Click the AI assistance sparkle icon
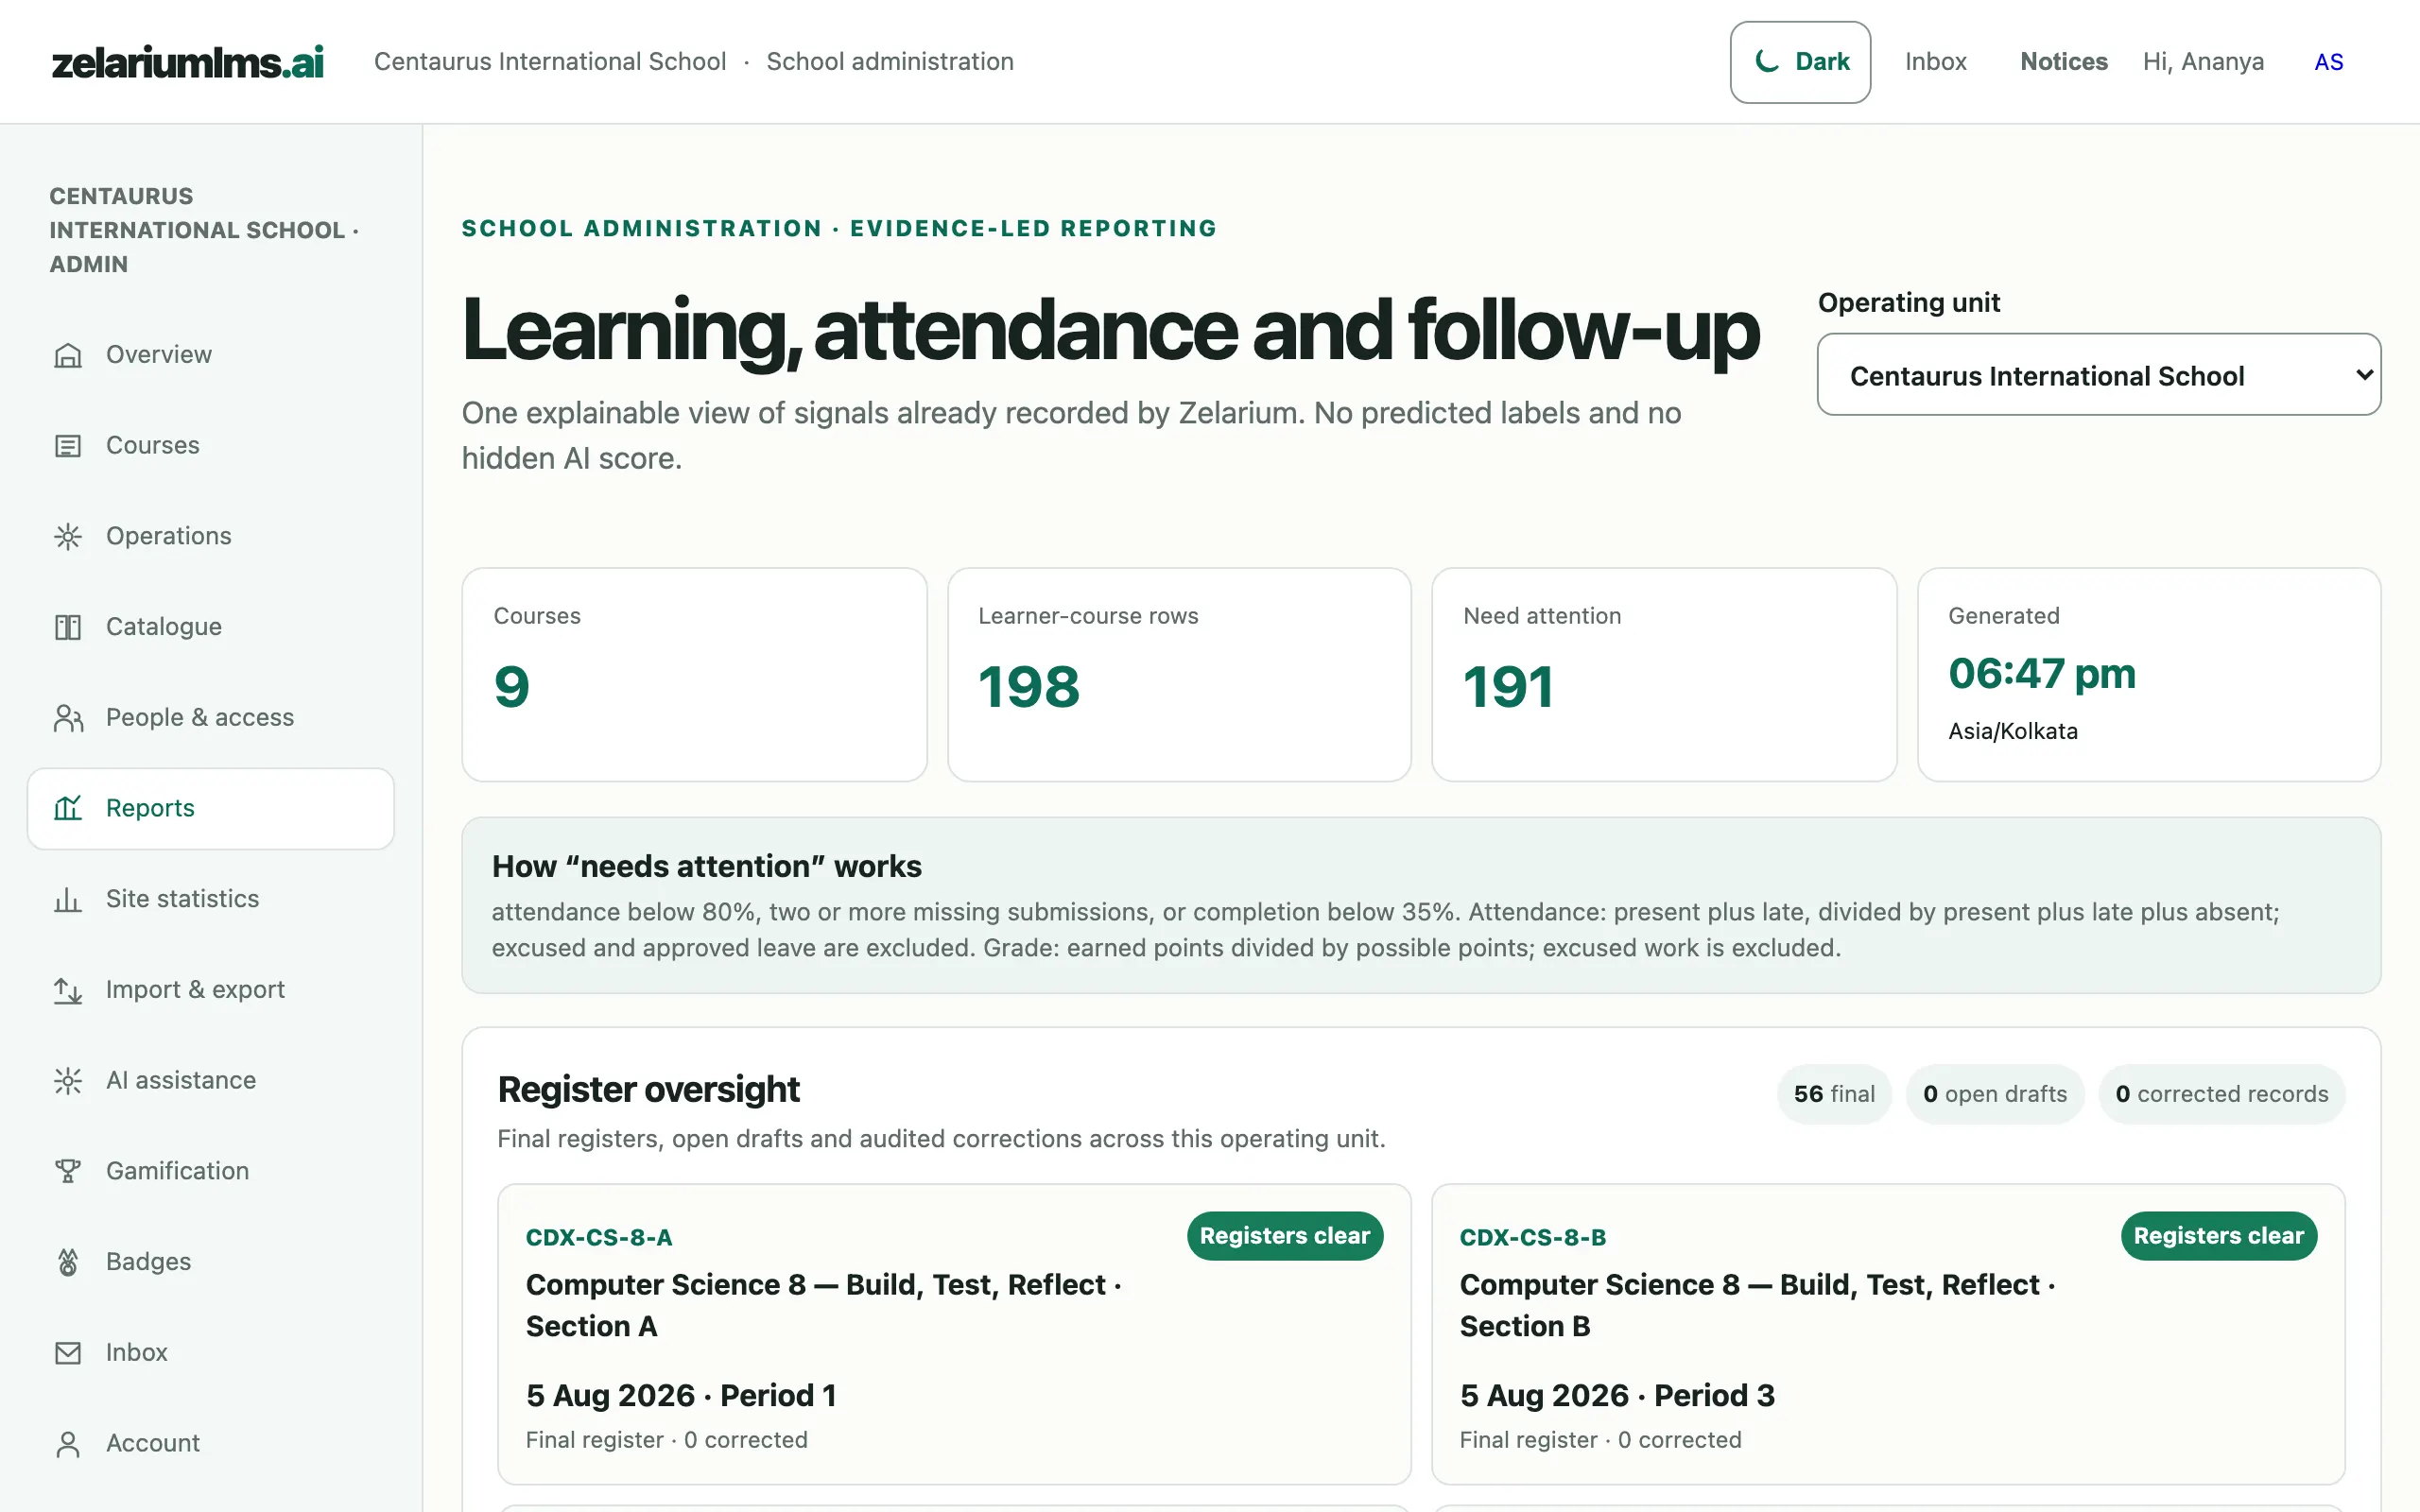 pyautogui.click(x=67, y=1081)
